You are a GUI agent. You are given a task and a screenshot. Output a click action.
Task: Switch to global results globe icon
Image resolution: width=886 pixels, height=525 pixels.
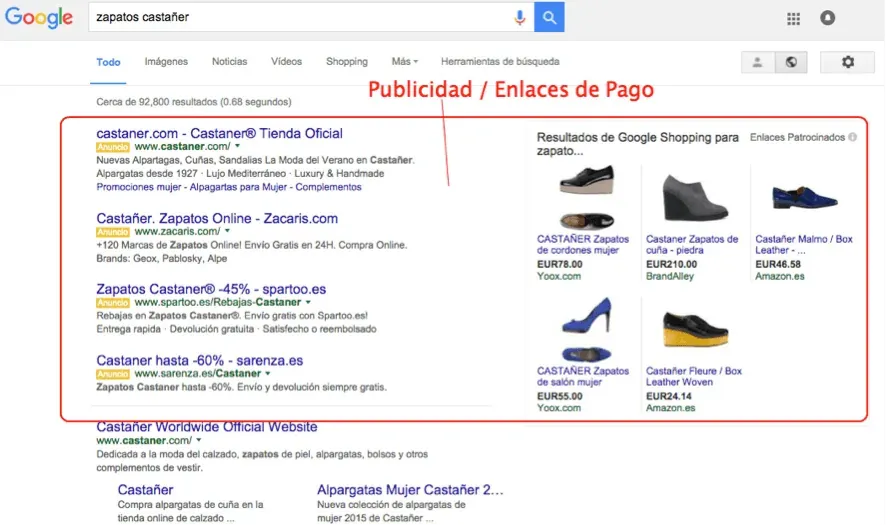point(791,62)
